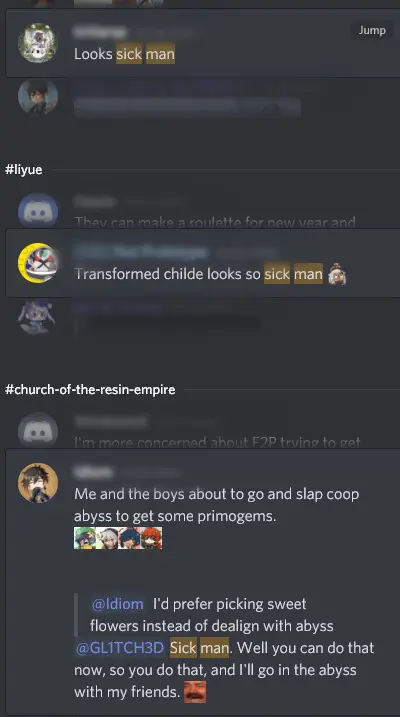
Task: Click the white-haired character emoji
Action: point(107,538)
